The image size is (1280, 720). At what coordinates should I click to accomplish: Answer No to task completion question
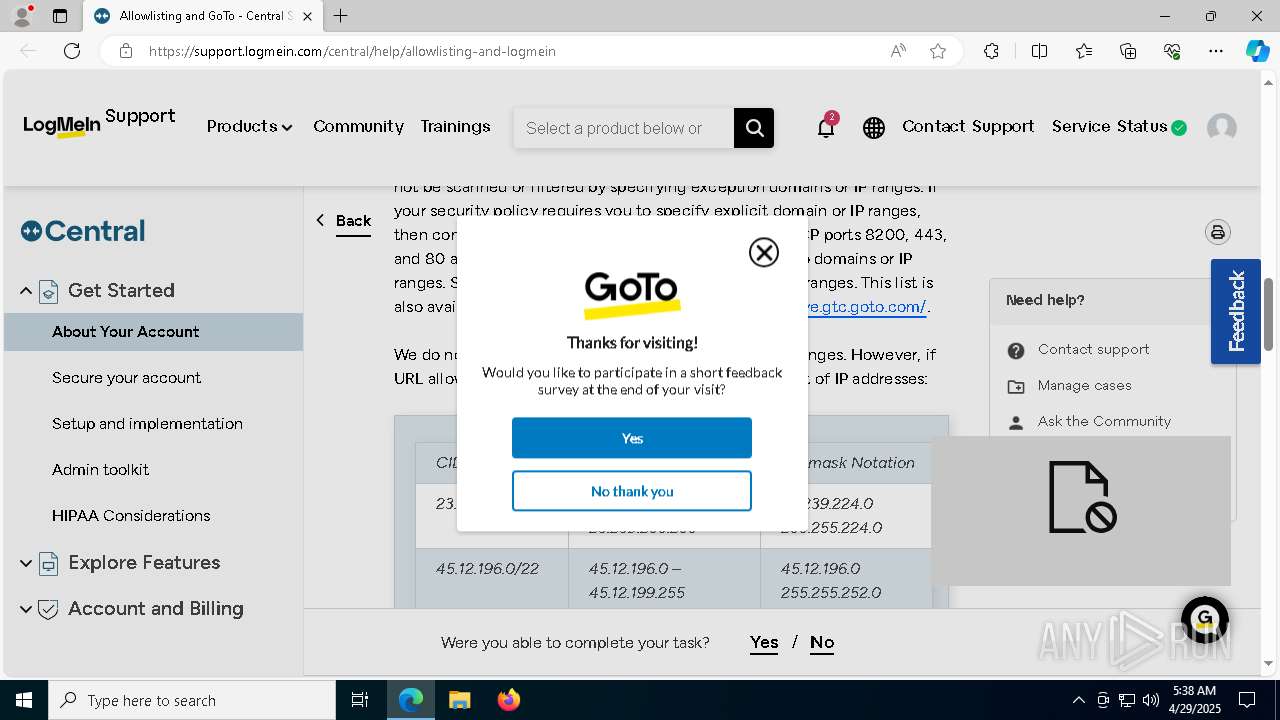point(822,643)
